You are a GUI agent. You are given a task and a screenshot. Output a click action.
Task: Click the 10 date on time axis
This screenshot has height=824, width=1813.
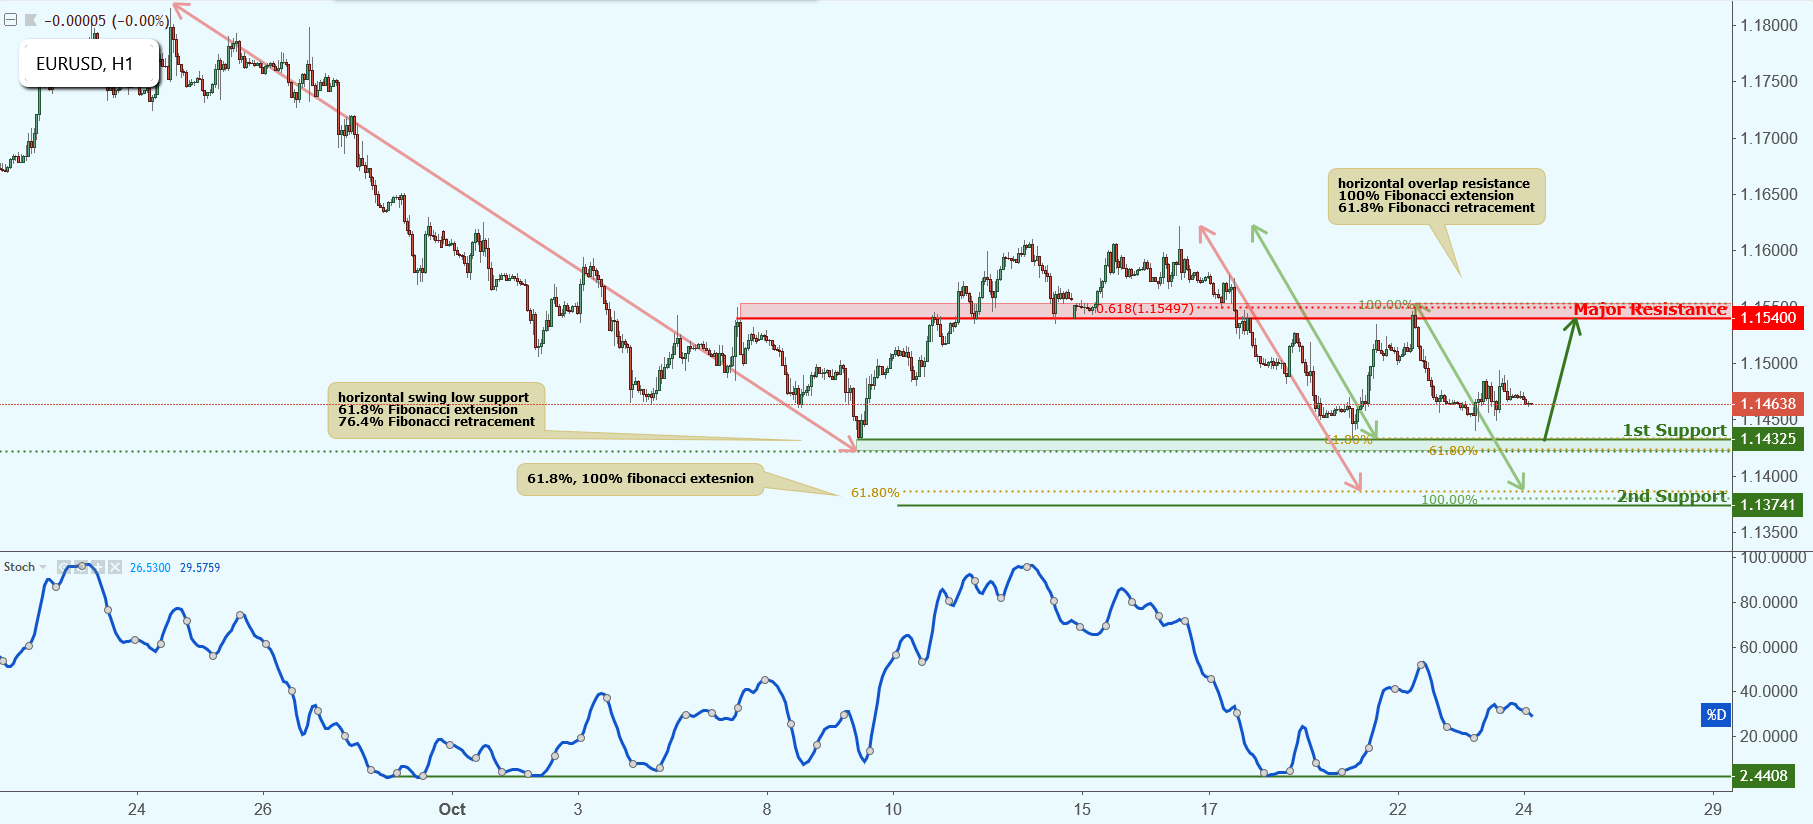[892, 809]
